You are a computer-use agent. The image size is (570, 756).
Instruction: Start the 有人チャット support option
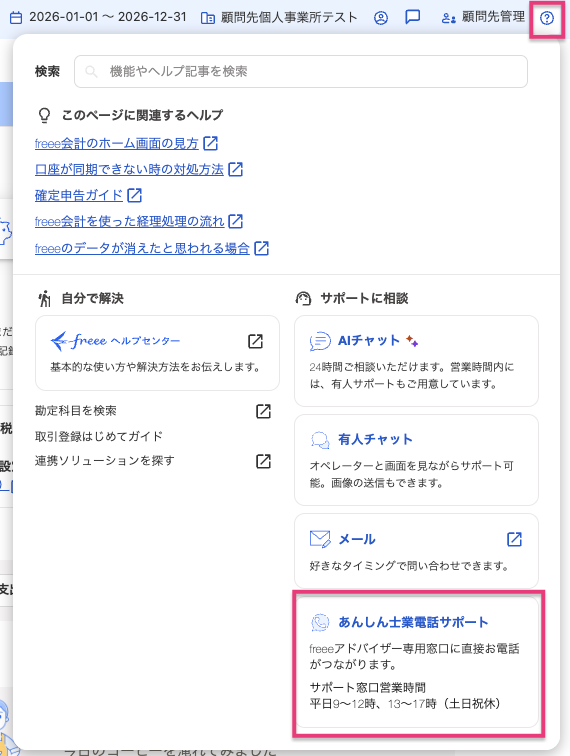(x=416, y=460)
